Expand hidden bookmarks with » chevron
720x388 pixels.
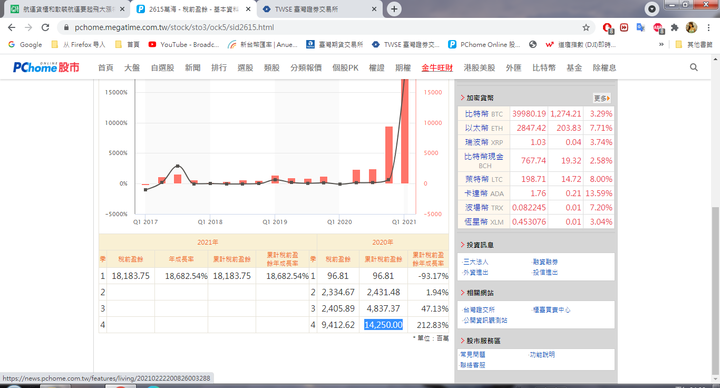pyautogui.click(x=661, y=45)
